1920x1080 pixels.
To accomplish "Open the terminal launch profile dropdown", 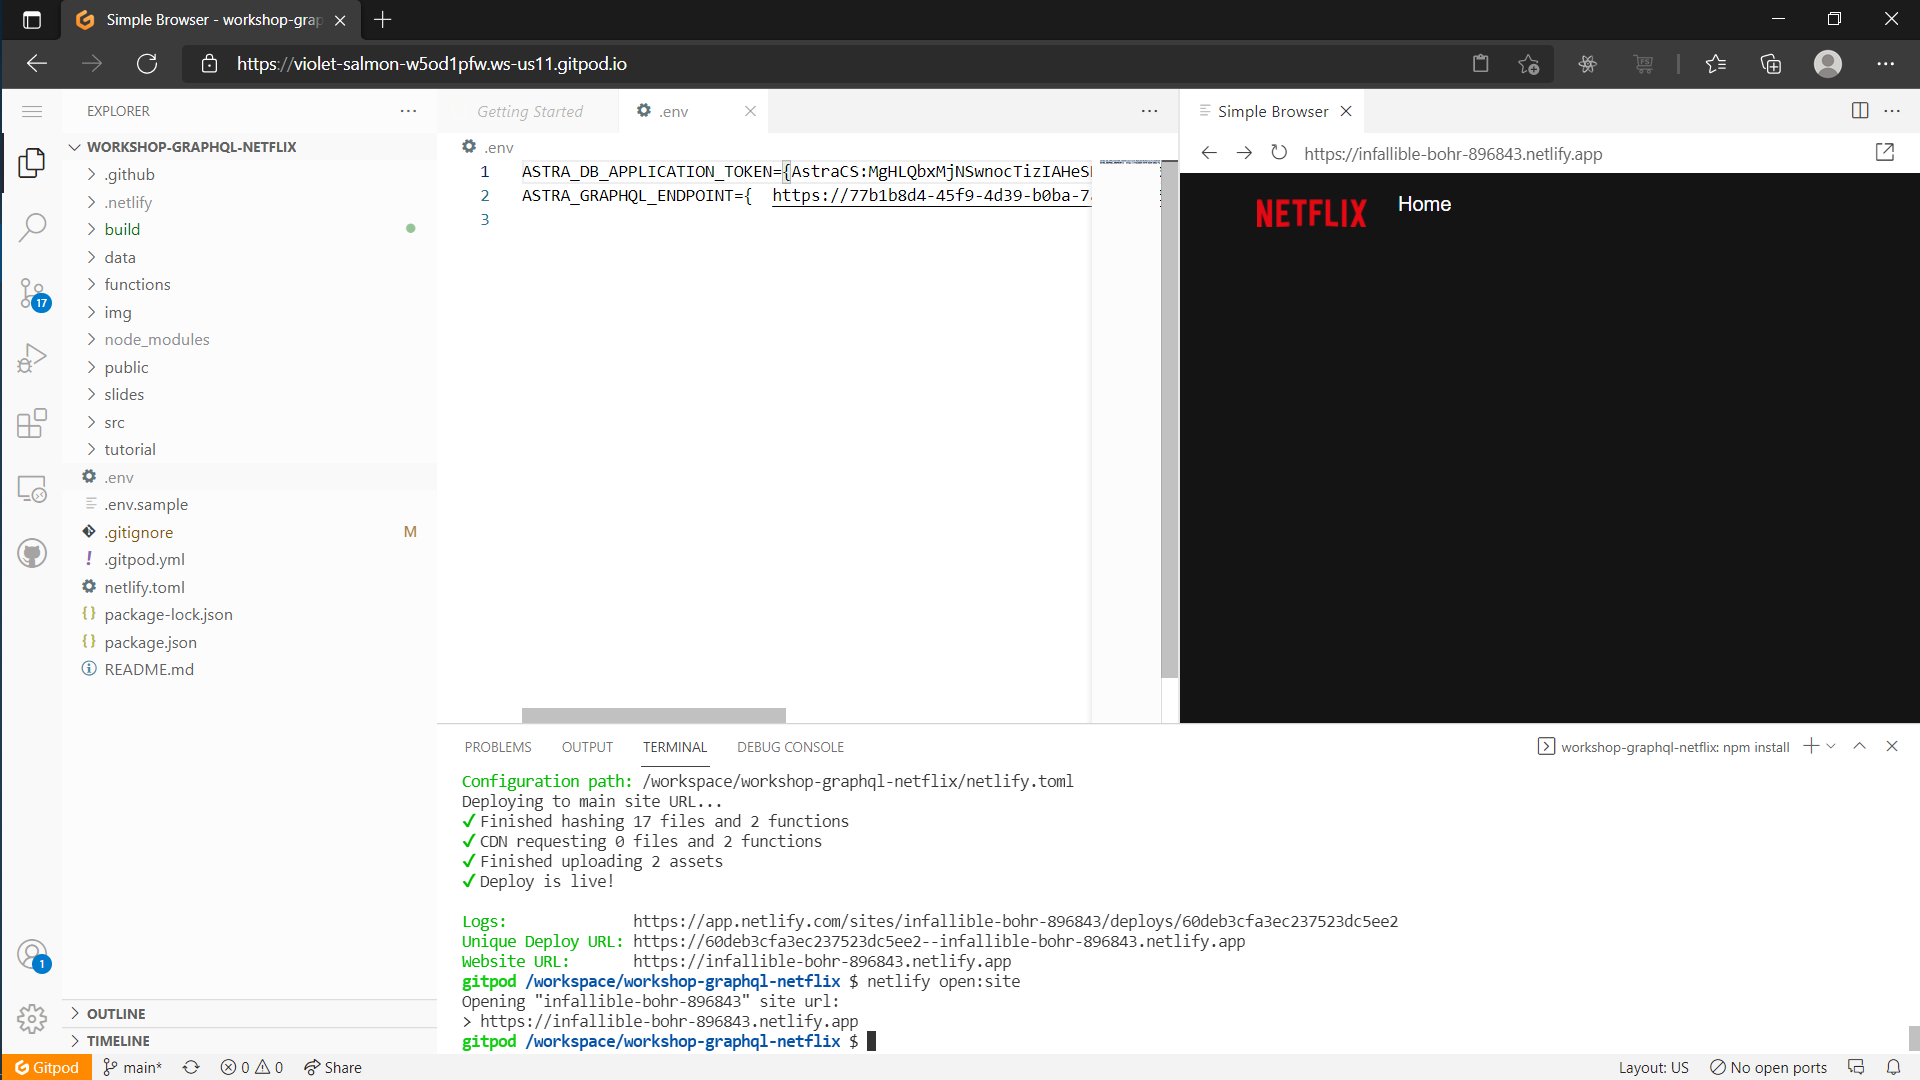I will pyautogui.click(x=1831, y=746).
